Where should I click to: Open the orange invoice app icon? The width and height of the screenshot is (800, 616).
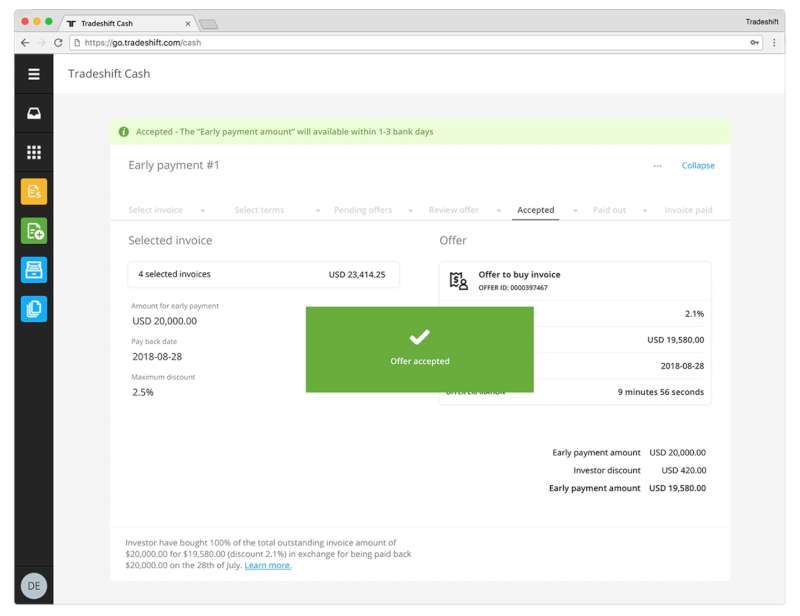(34, 191)
